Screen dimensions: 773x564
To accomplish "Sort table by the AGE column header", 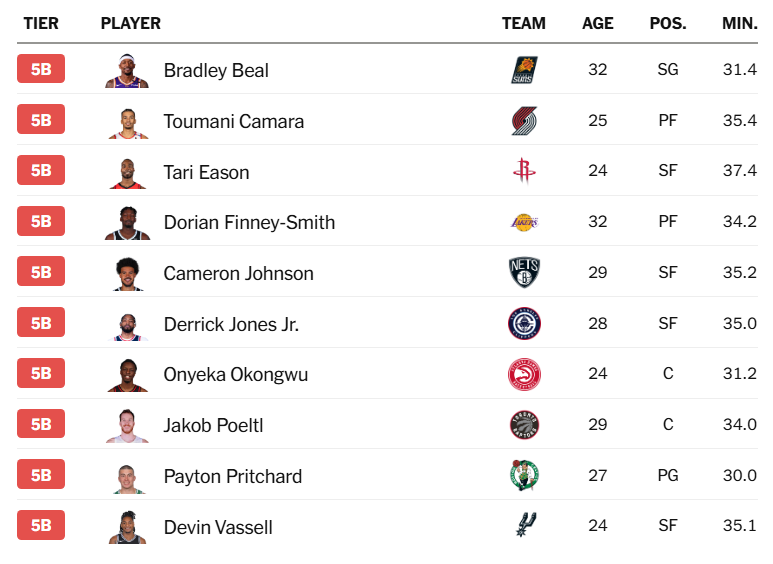I will pos(598,23).
